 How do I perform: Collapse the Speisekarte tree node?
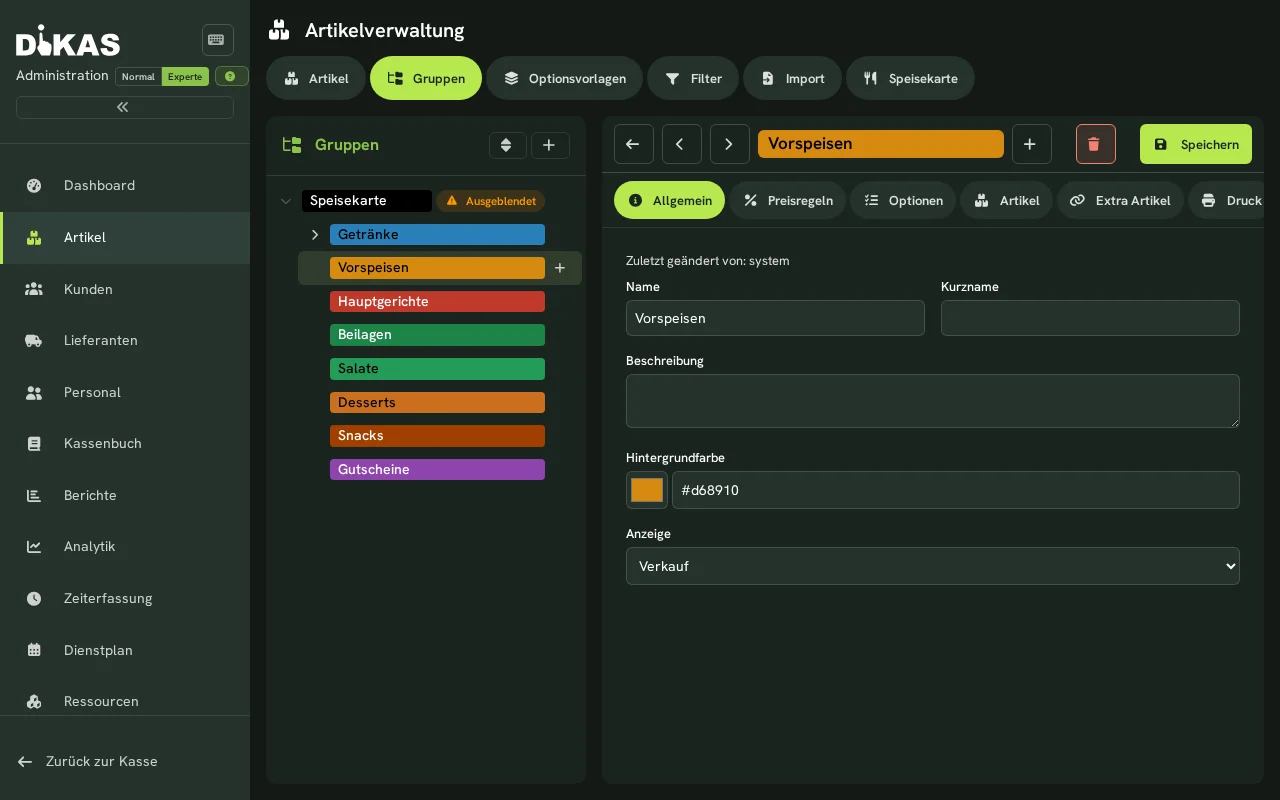coord(286,201)
